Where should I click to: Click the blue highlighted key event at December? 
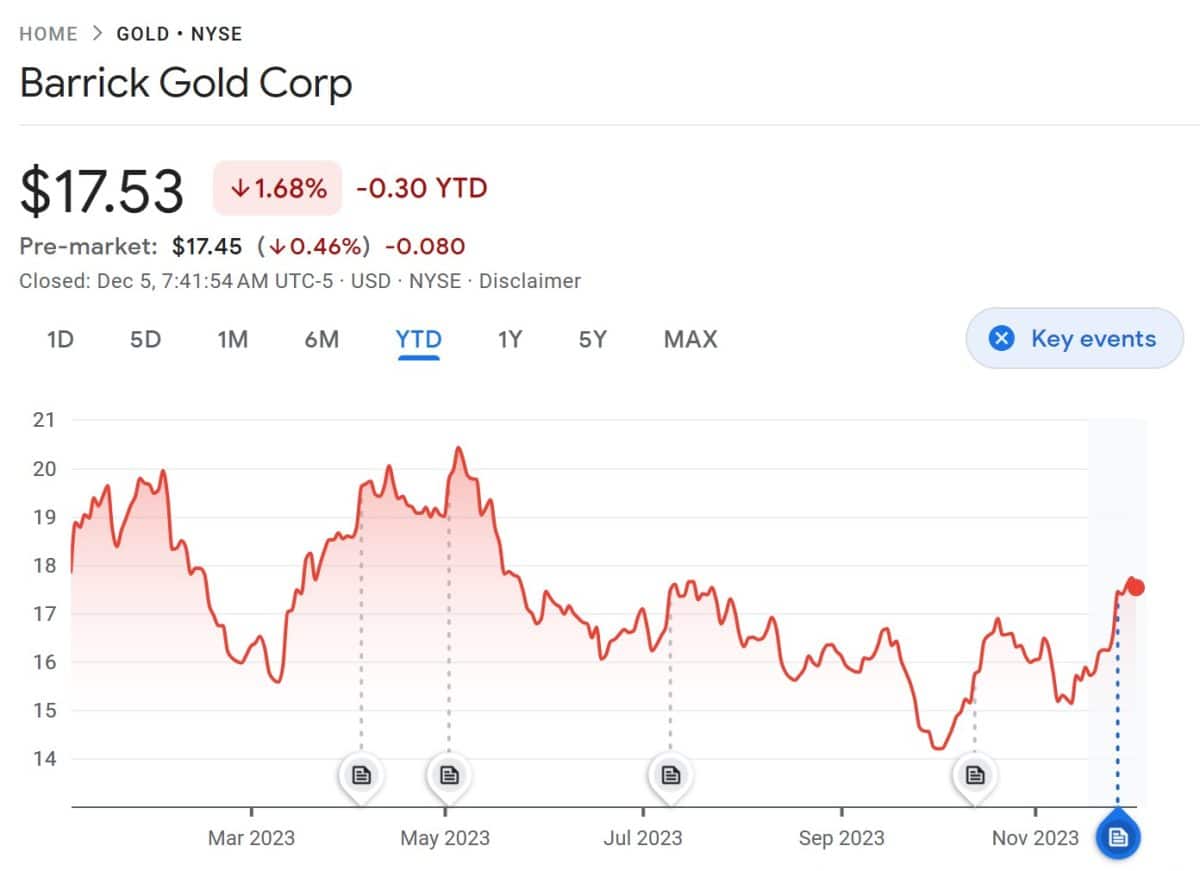(1118, 836)
